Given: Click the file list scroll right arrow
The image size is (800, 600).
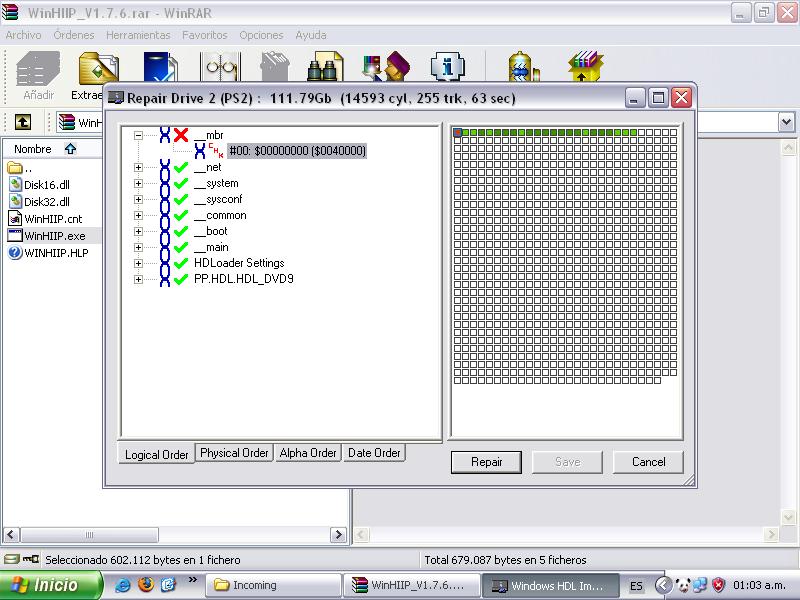Looking at the screenshot, I should tap(338, 535).
